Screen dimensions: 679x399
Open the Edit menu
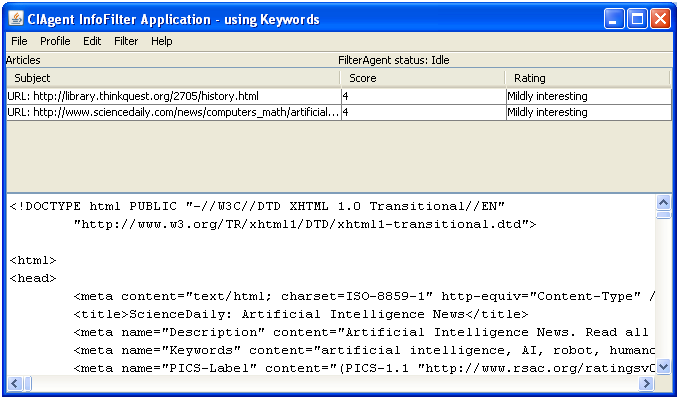coord(92,41)
